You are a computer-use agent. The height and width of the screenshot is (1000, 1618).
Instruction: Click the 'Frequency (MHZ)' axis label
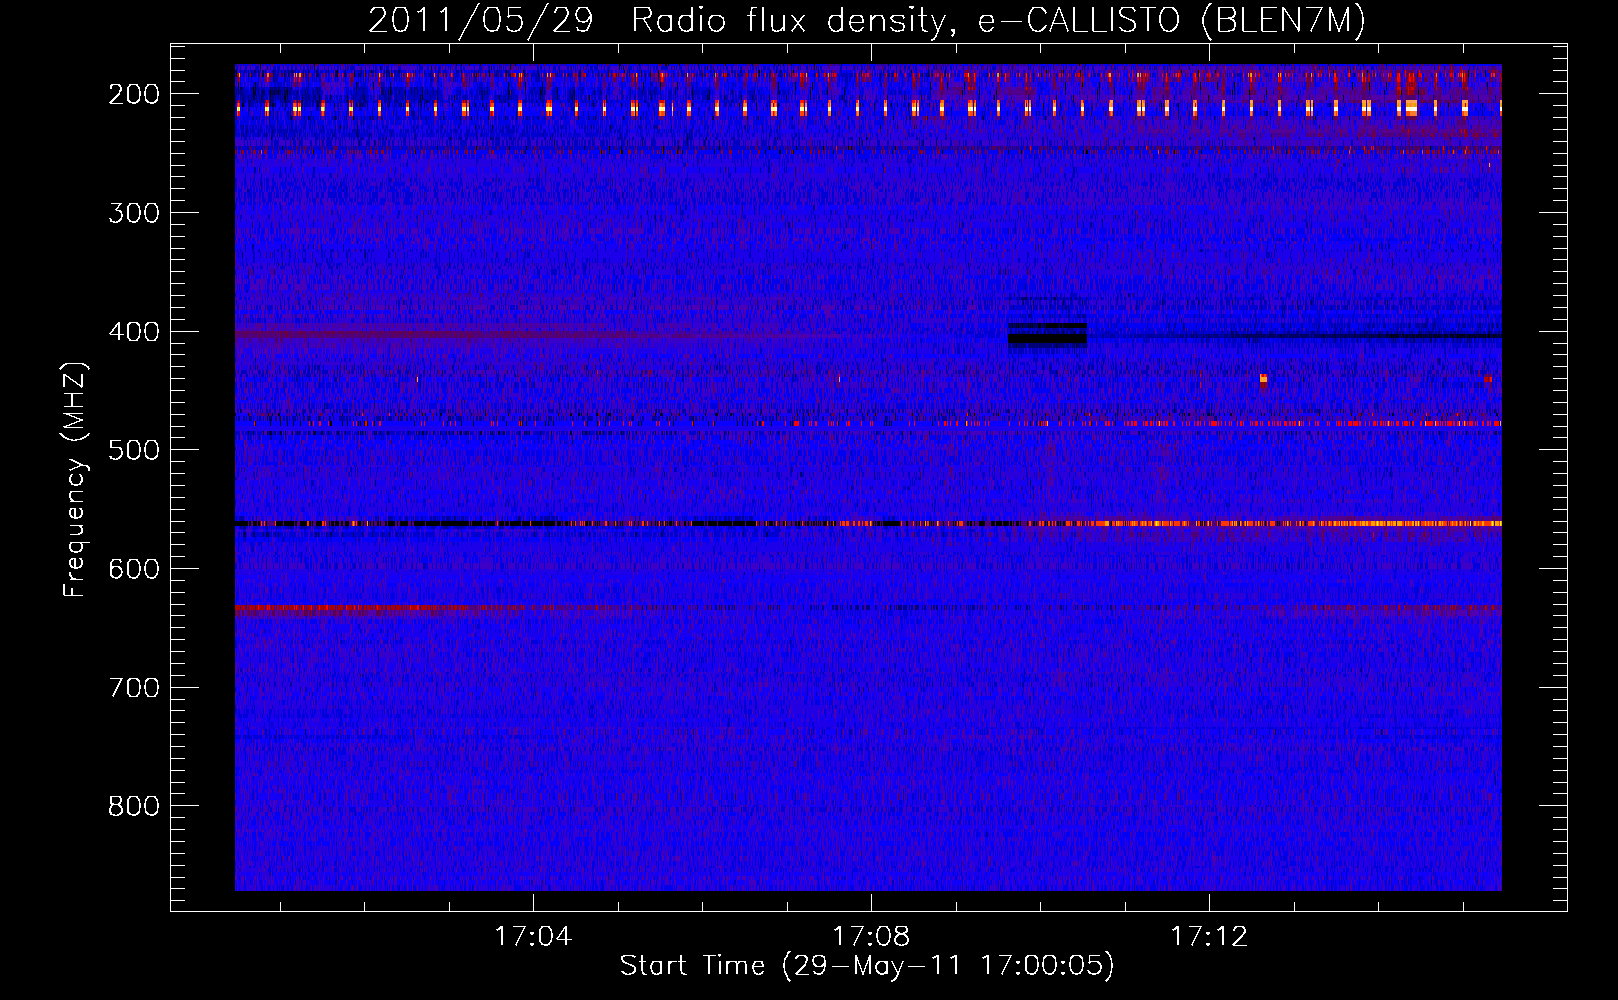click(x=76, y=480)
